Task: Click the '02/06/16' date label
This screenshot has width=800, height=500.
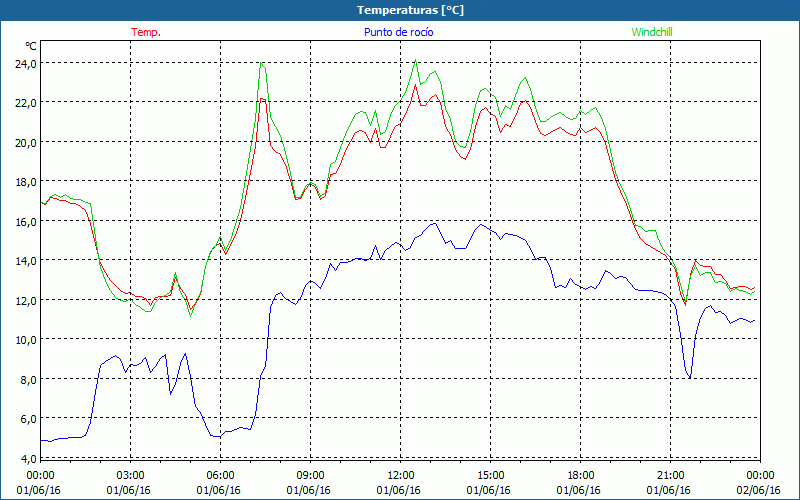Action: pyautogui.click(x=760, y=490)
